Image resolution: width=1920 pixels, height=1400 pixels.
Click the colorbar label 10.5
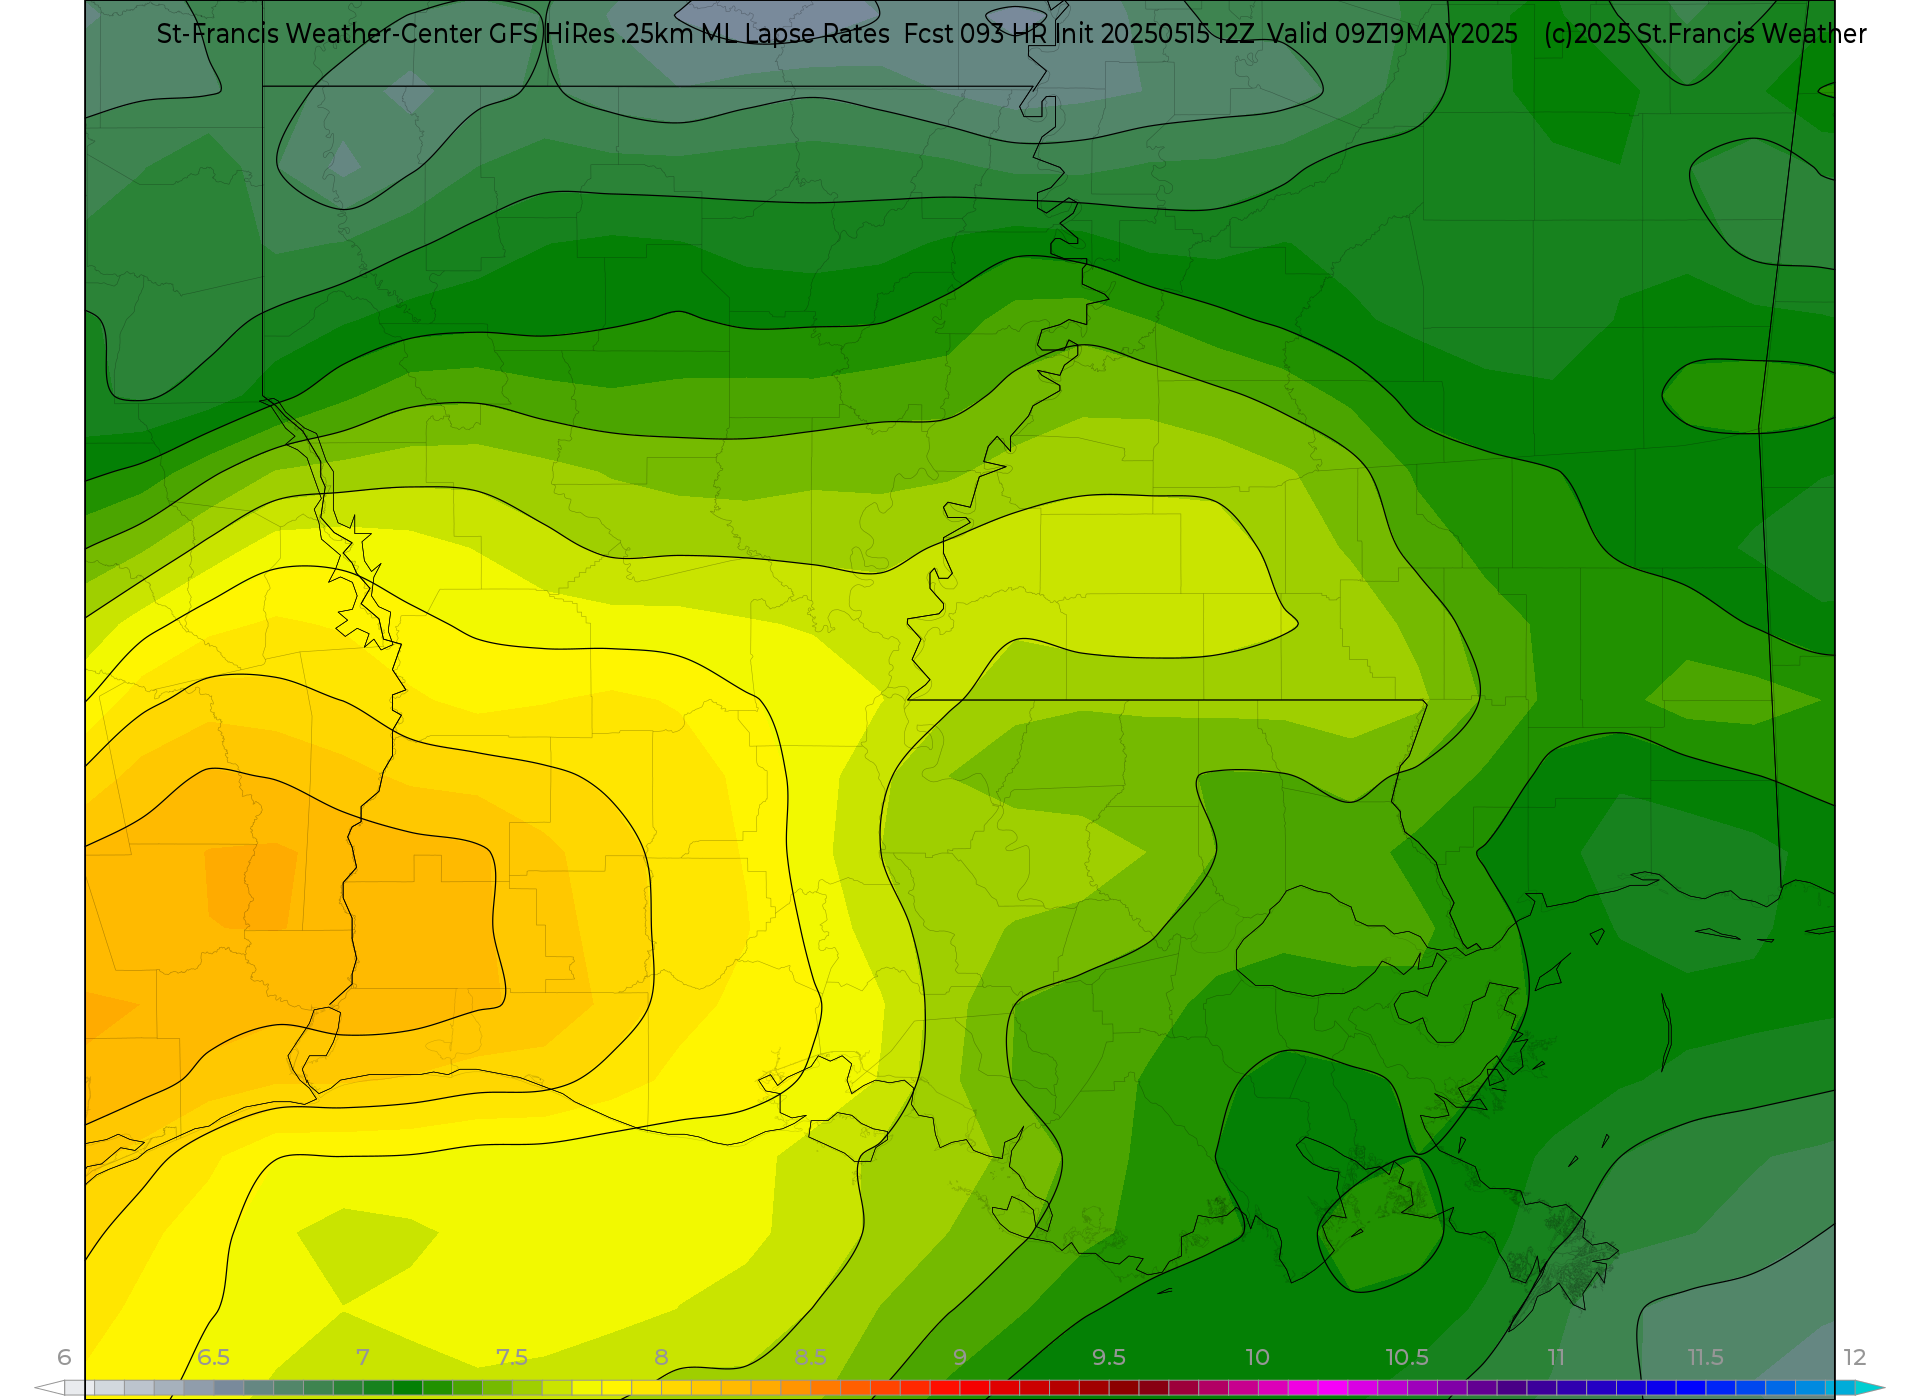click(1407, 1357)
